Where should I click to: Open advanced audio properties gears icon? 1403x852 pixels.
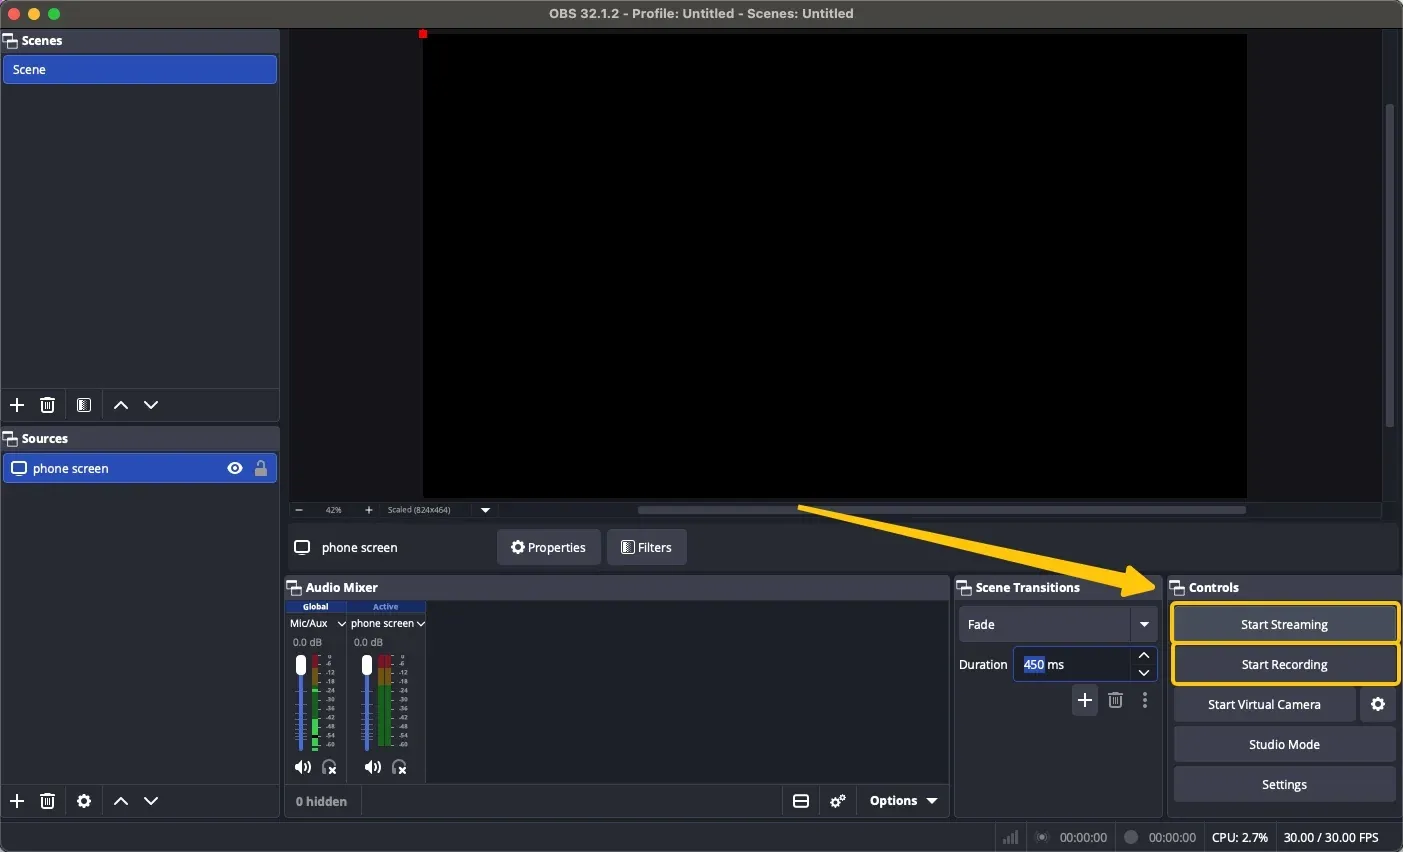pos(838,801)
